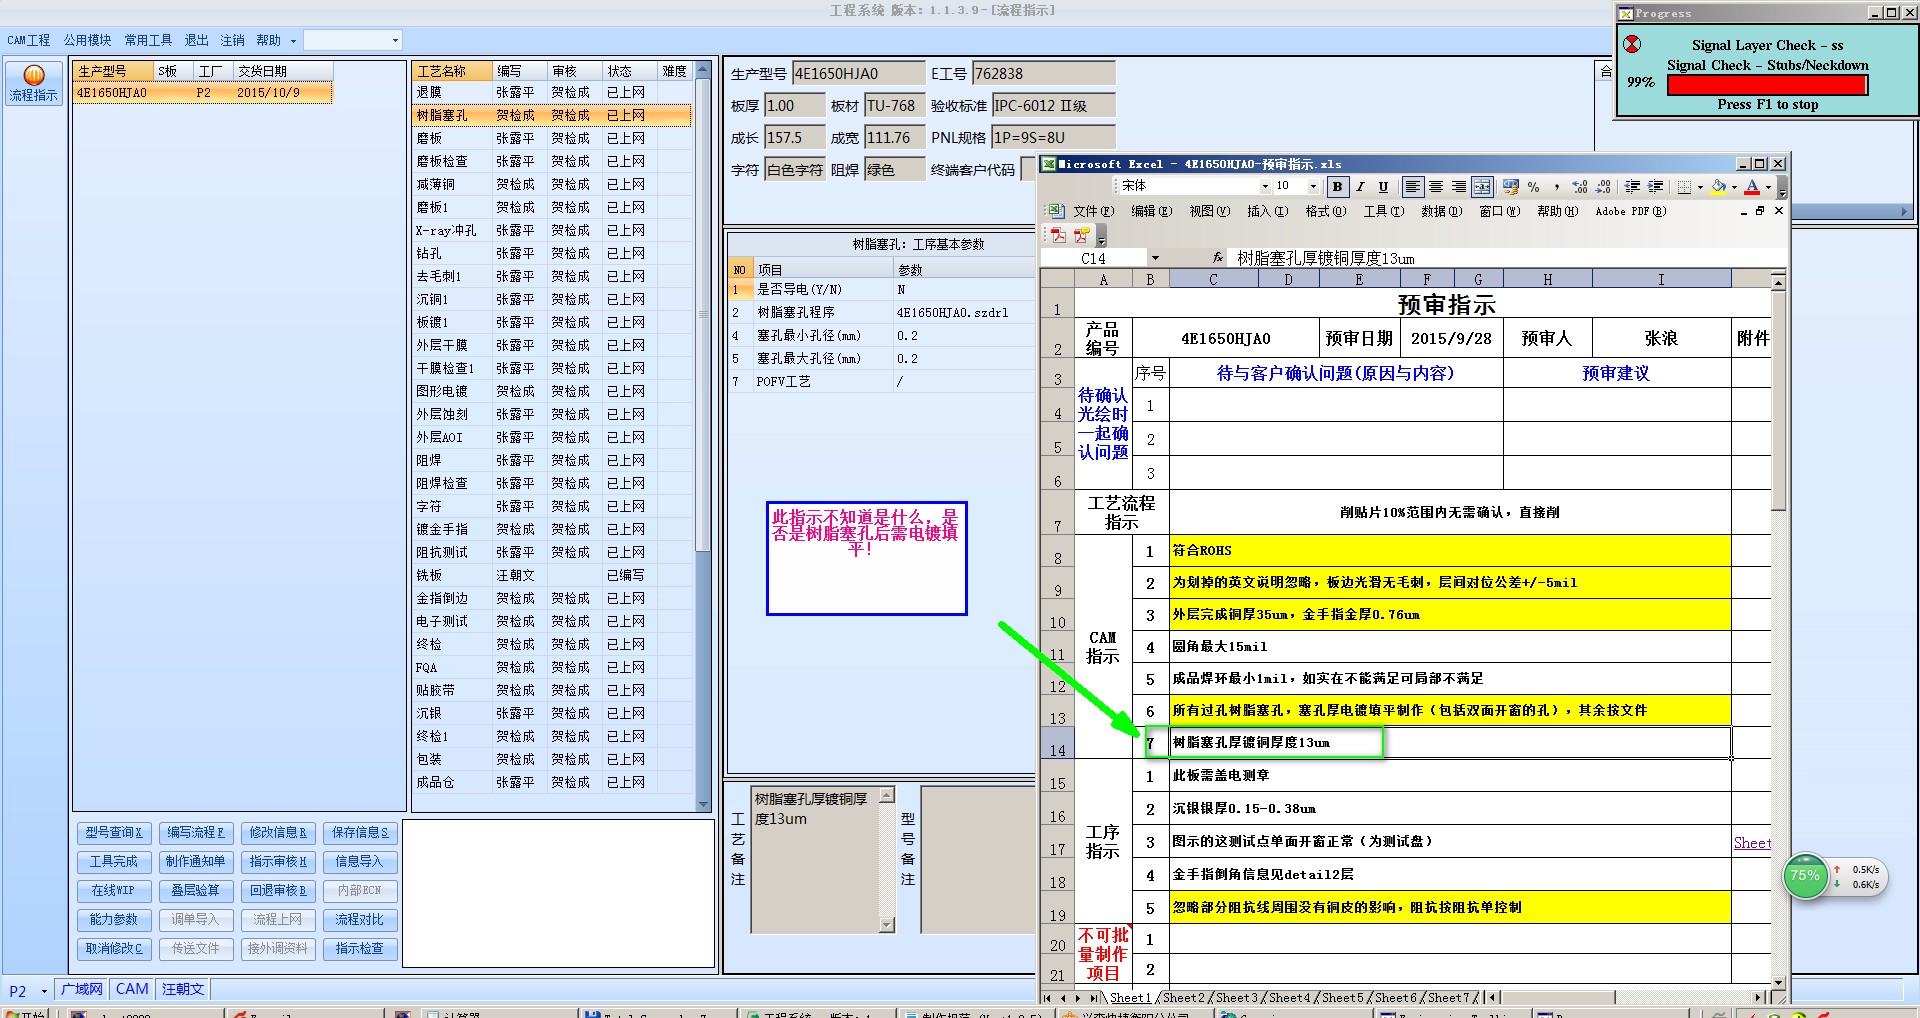Click cell '此板需盖电测章' in Excel
This screenshot has height=1018, width=1920.
pos(1450,776)
